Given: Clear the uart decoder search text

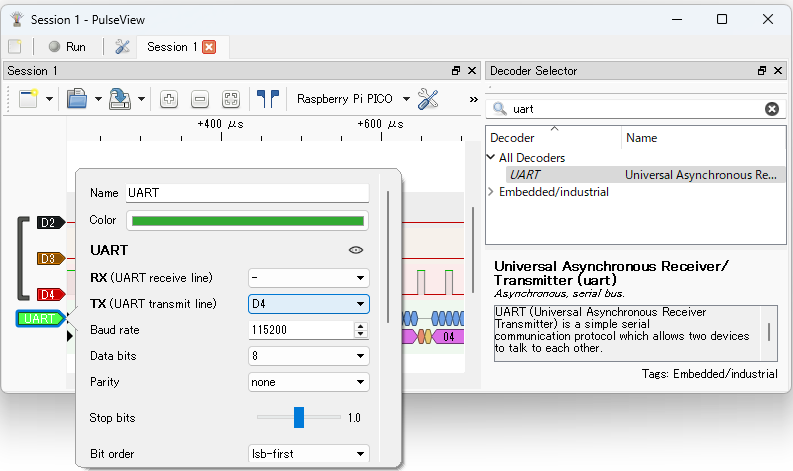Looking at the screenshot, I should coord(772,109).
